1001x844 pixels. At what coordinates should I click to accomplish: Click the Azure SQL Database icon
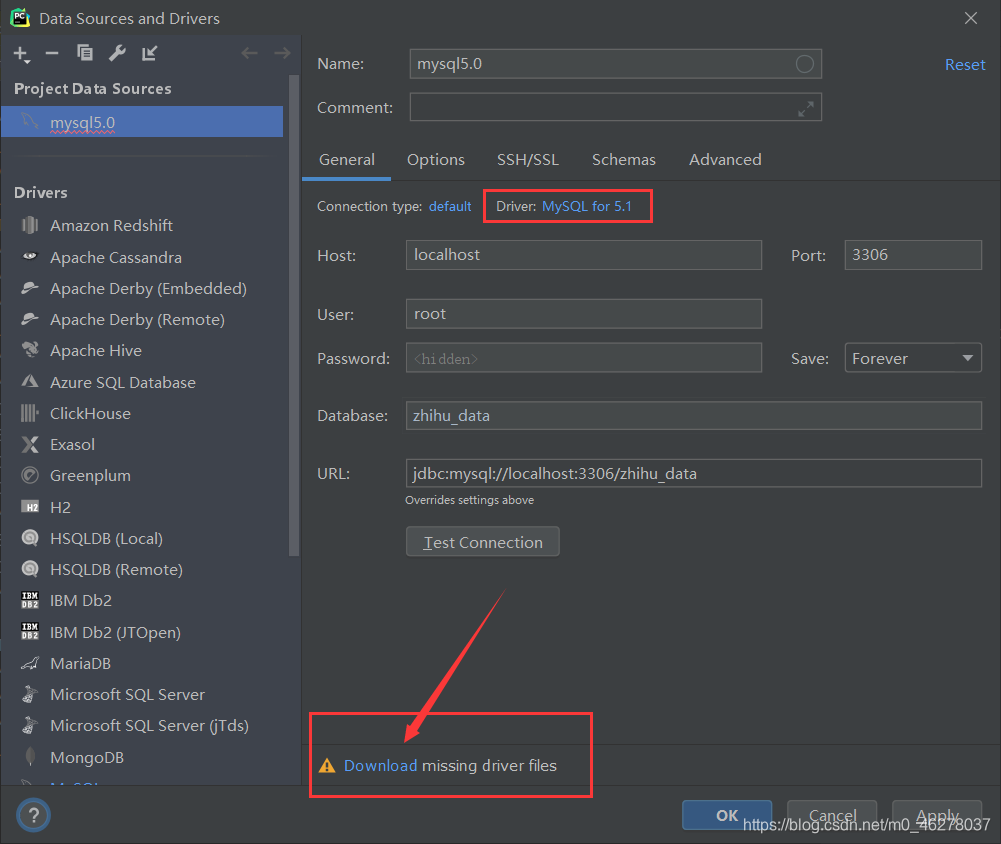(x=29, y=382)
